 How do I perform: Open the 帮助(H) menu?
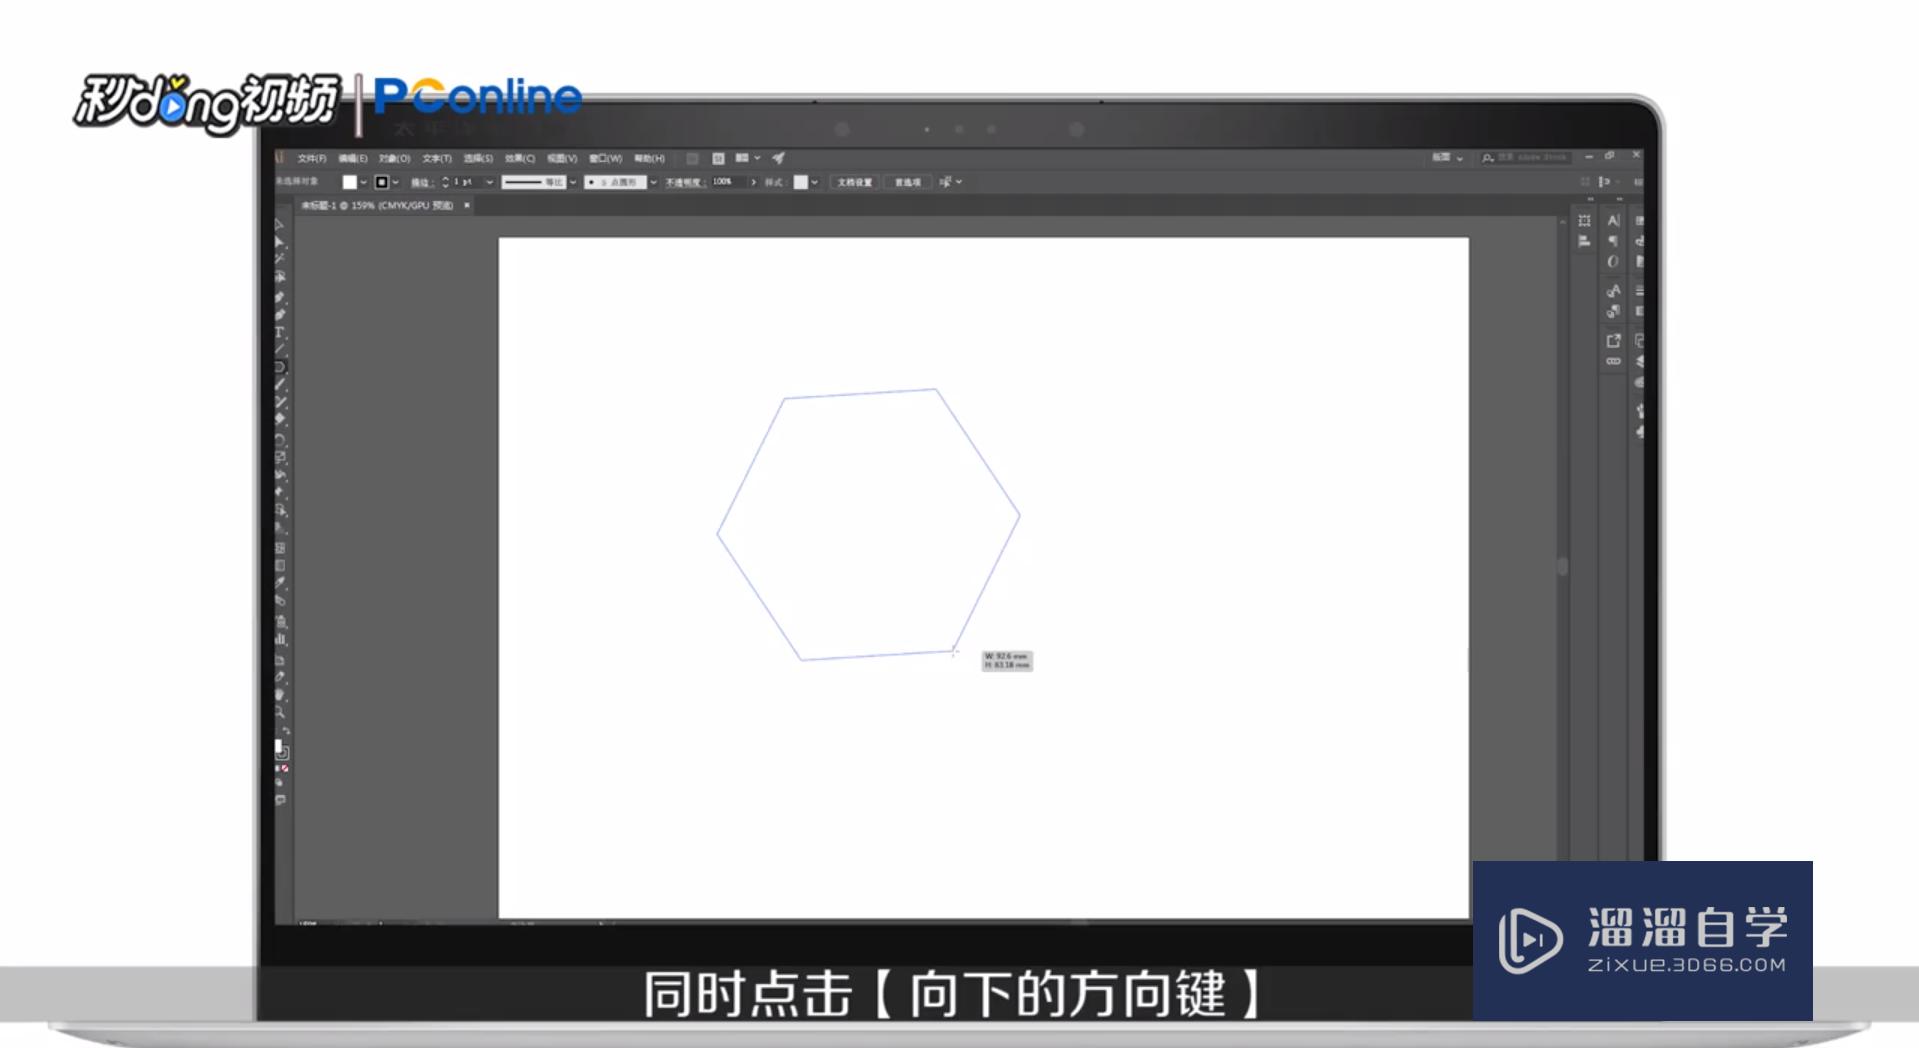(x=649, y=158)
